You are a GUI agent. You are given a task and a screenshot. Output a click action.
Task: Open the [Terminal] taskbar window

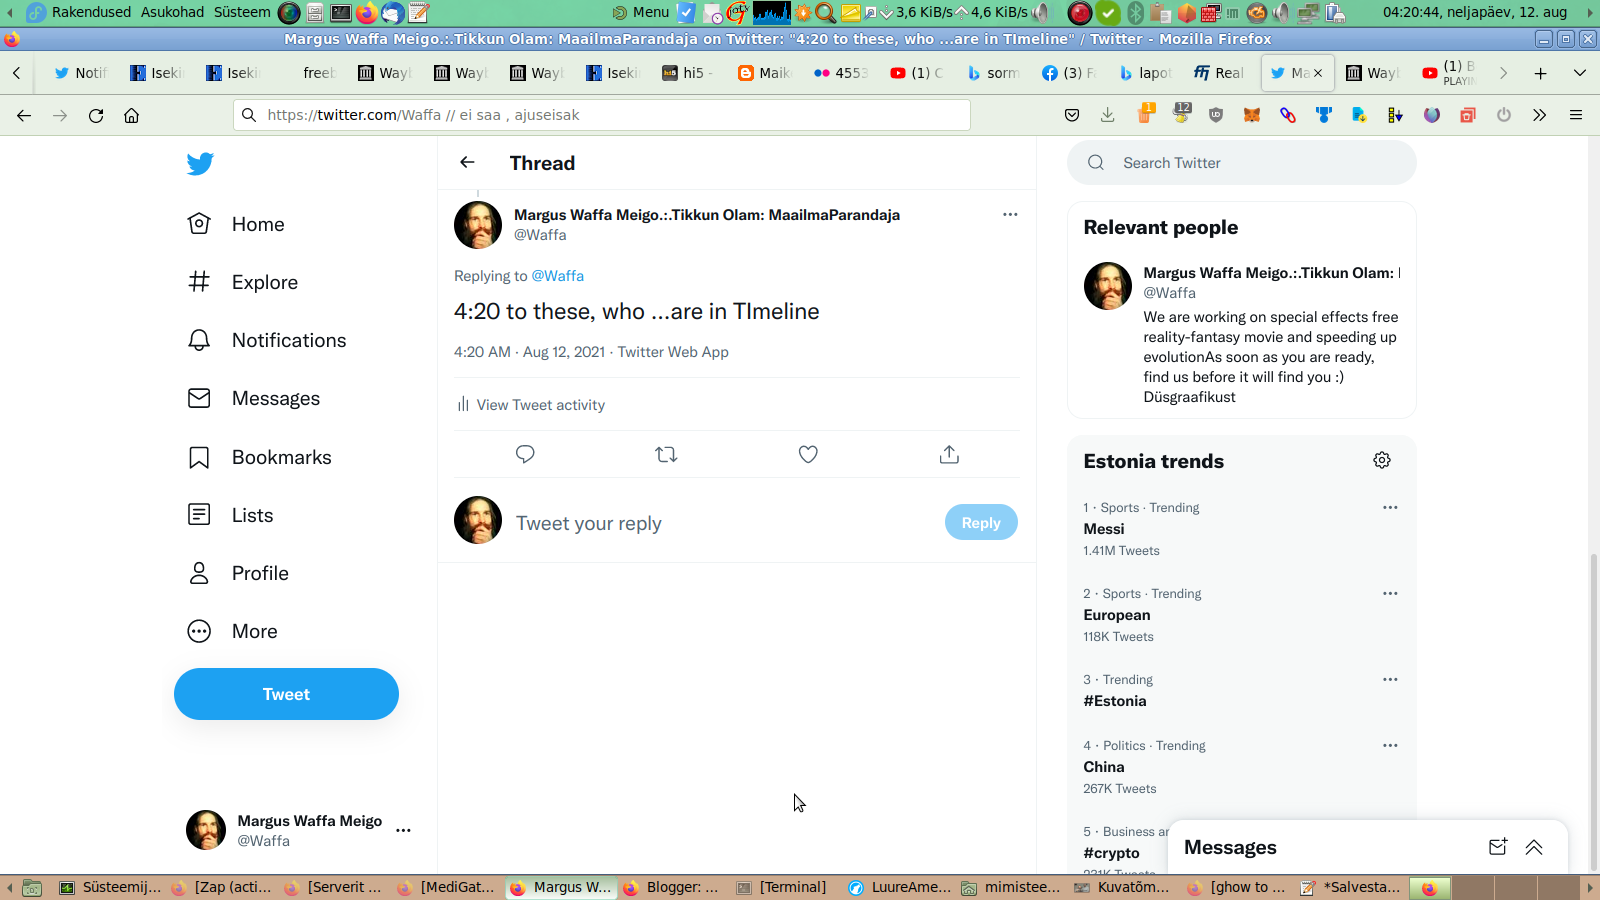click(x=783, y=887)
